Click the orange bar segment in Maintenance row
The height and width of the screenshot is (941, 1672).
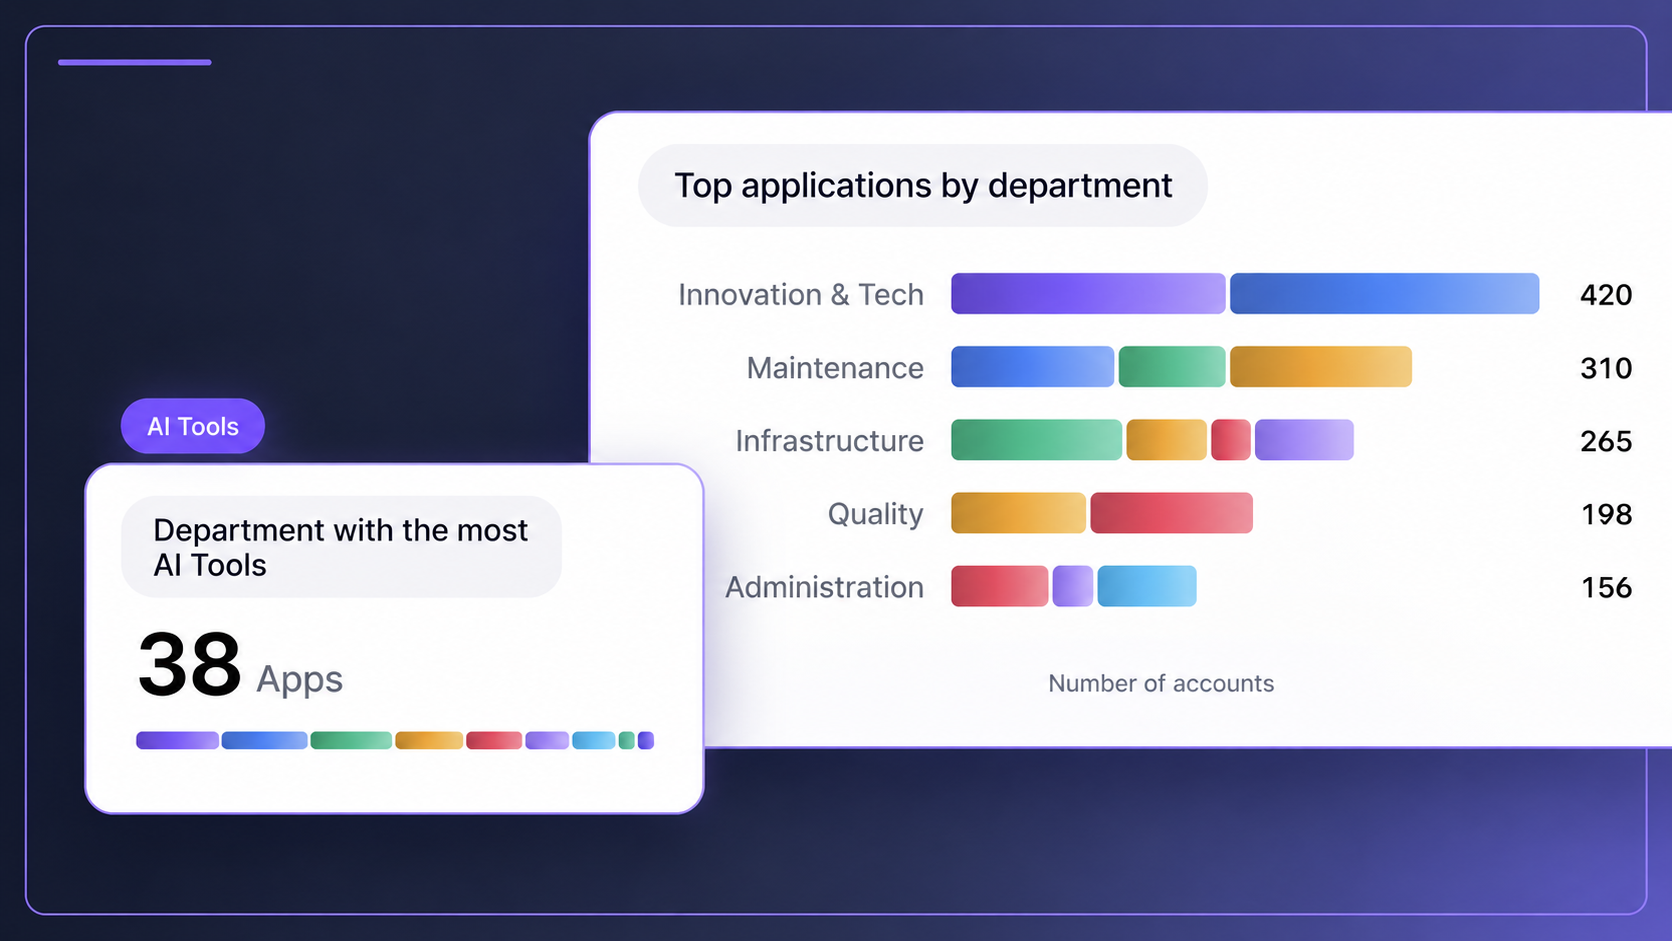tap(1321, 367)
